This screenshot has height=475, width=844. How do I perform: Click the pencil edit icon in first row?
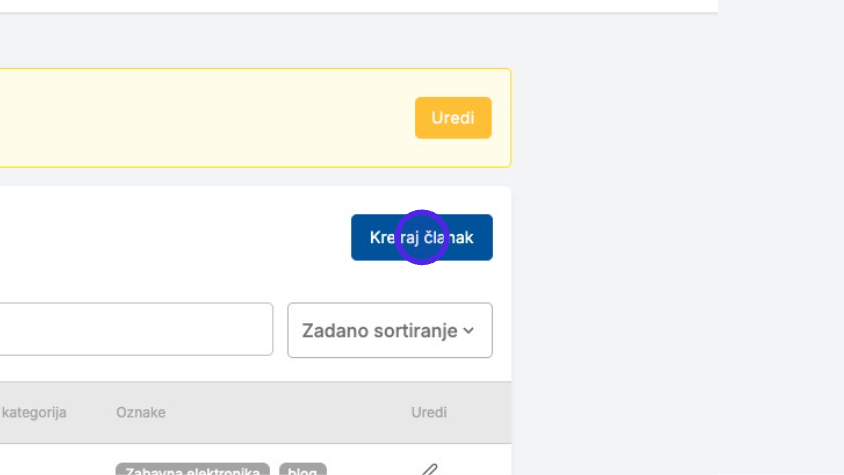click(x=429, y=470)
